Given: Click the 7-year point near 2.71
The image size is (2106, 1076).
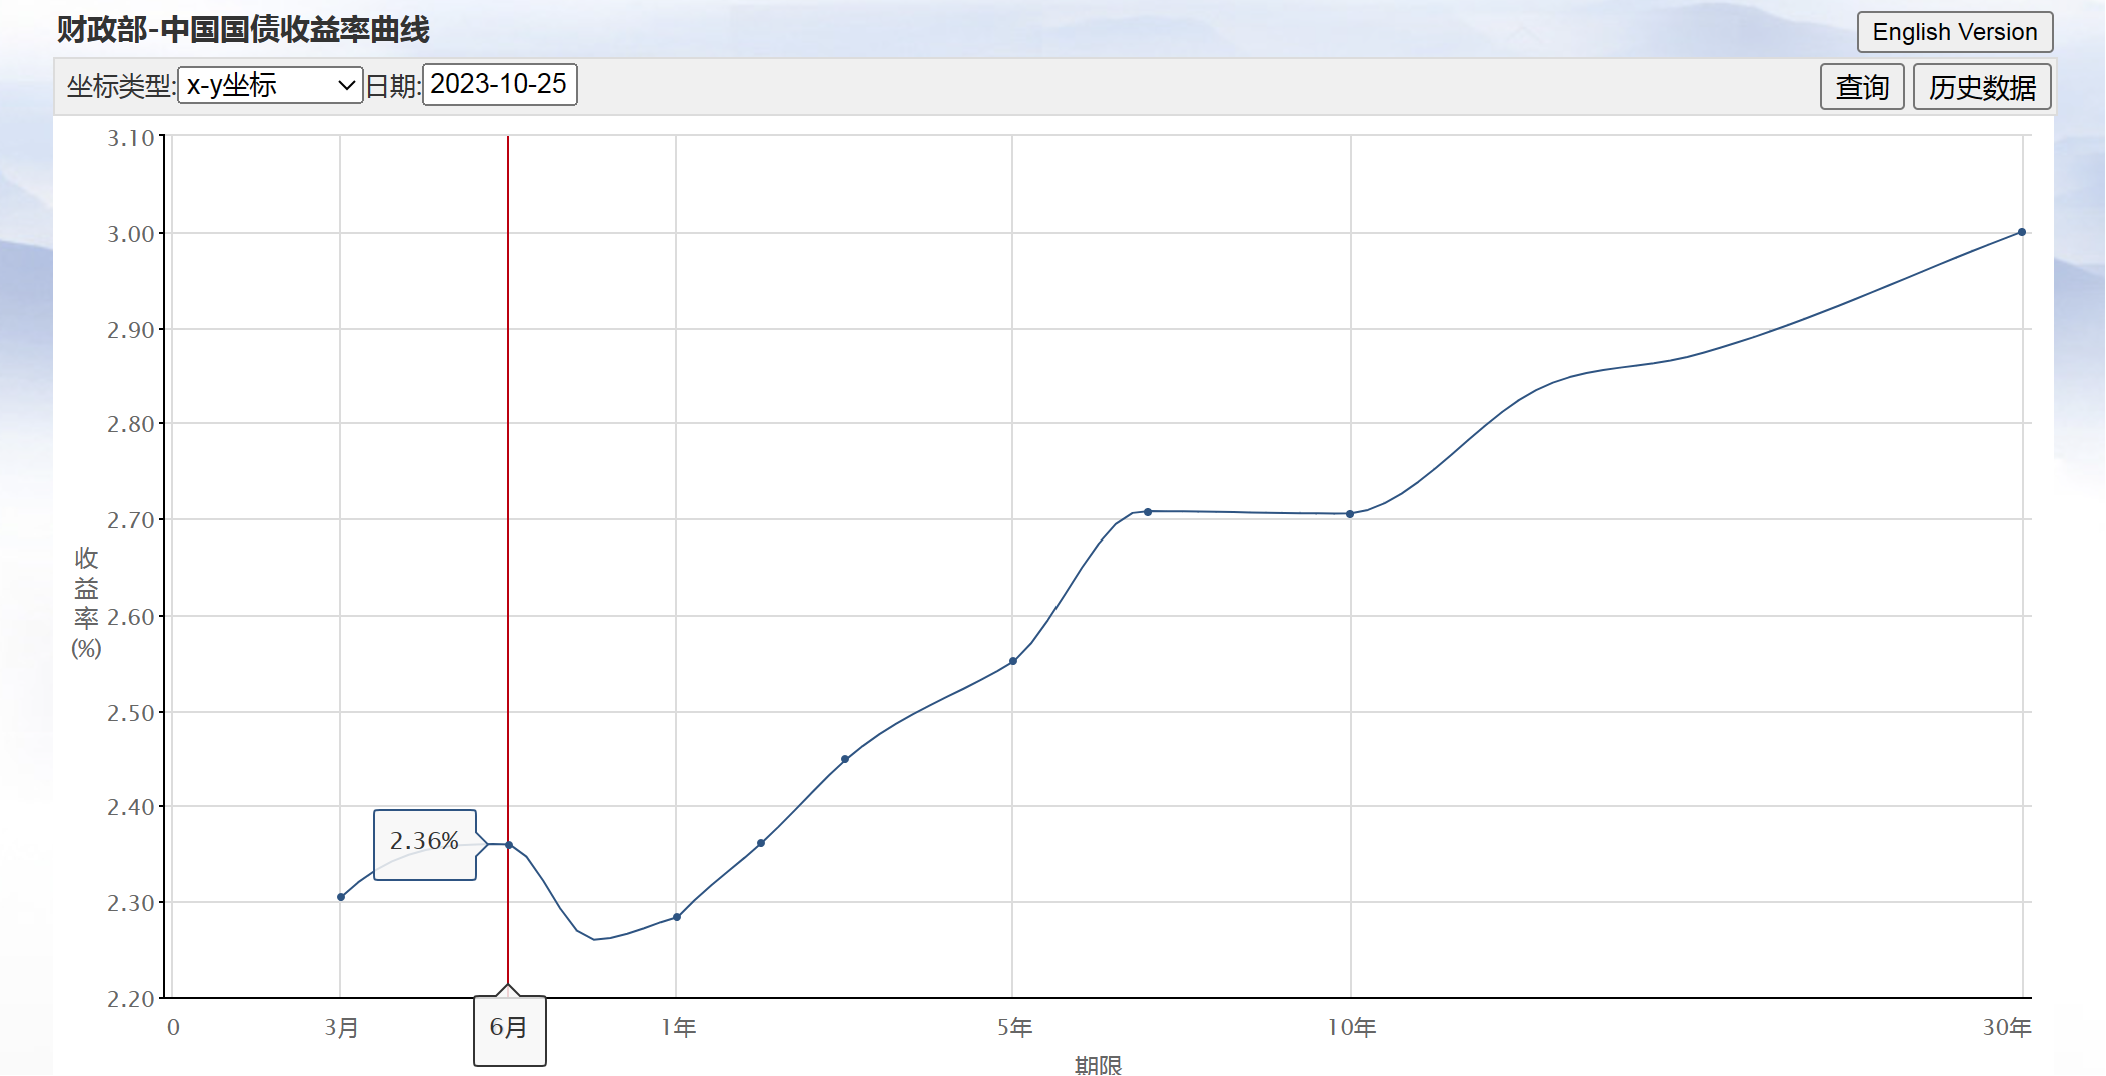Looking at the screenshot, I should click(x=1148, y=512).
